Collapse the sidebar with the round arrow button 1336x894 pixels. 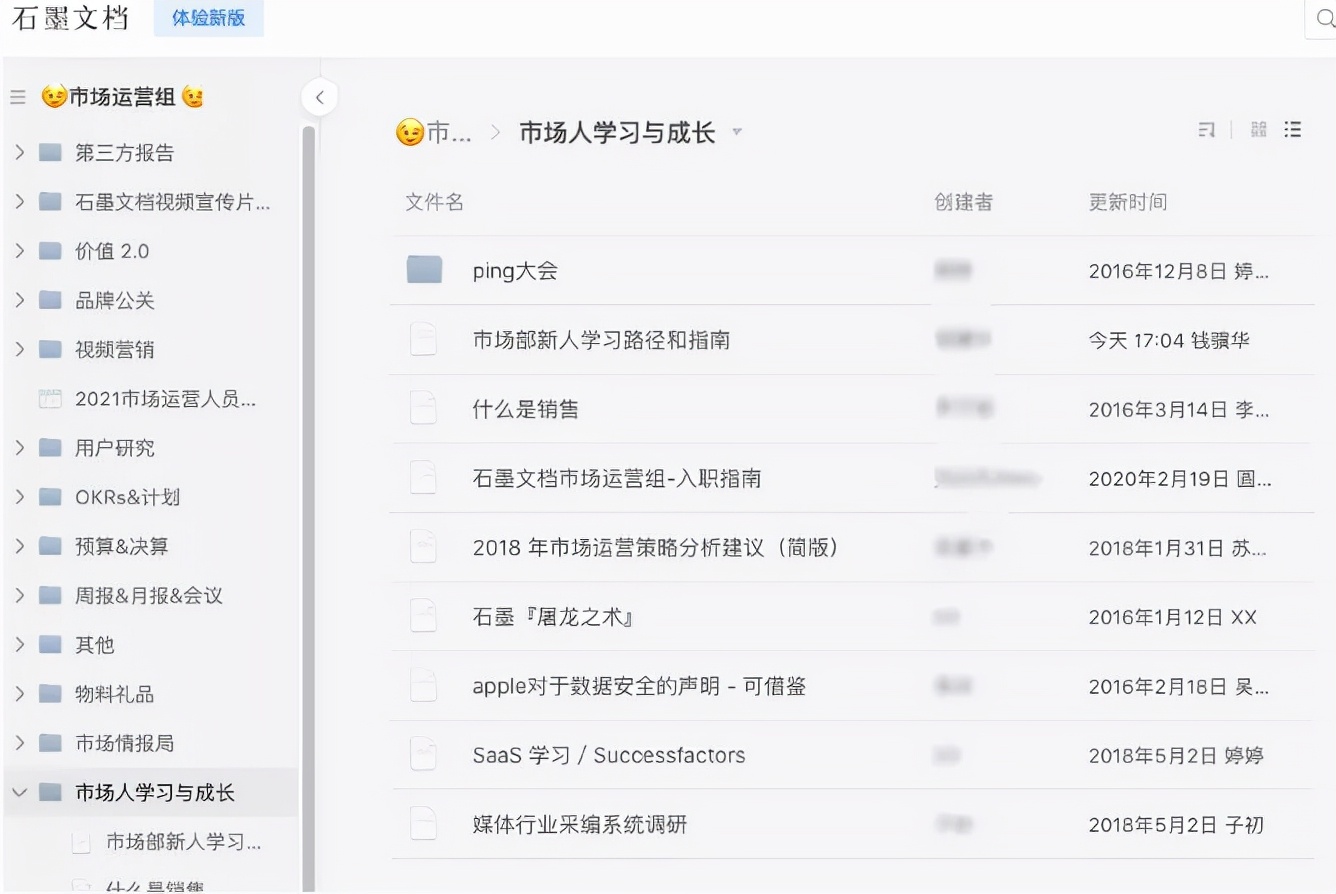(319, 97)
